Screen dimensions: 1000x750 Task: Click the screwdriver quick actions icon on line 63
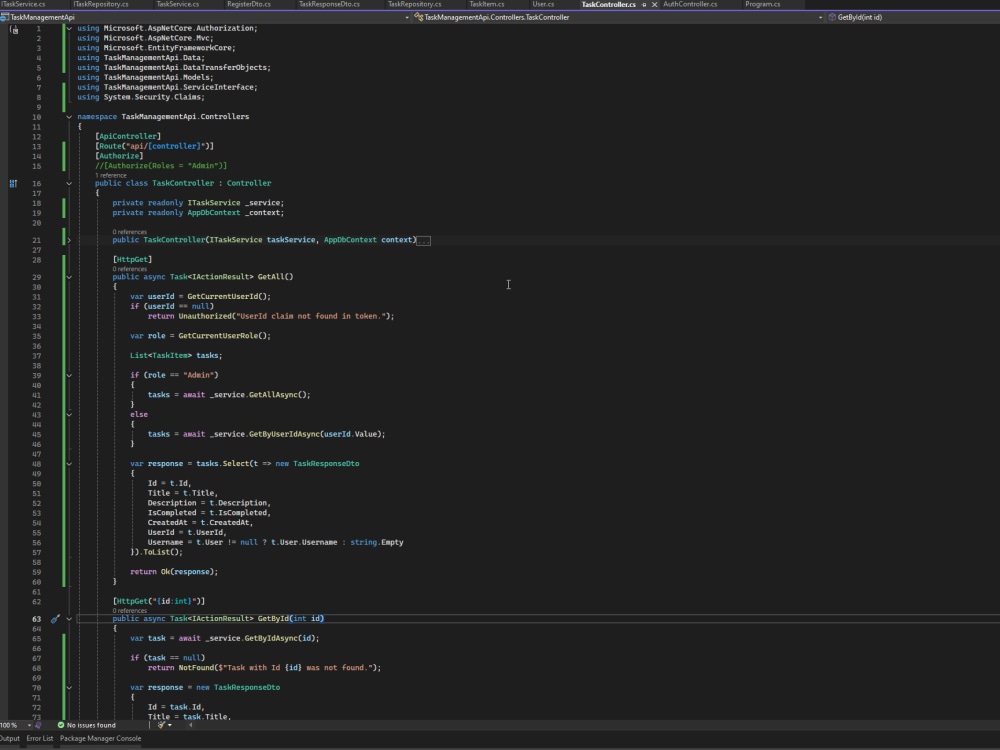point(55,619)
